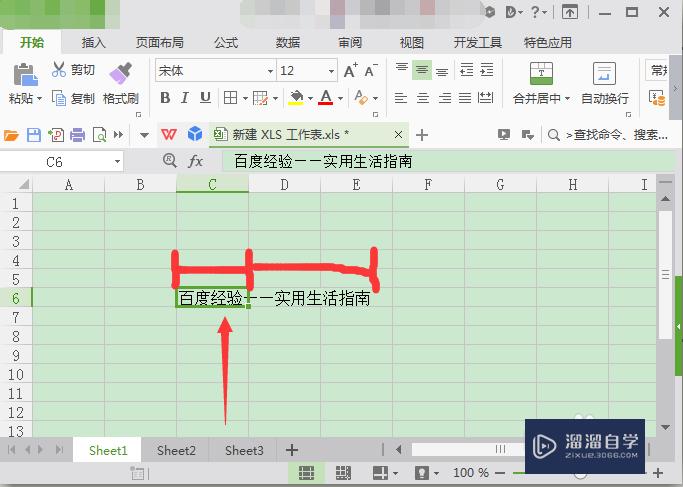Open Paste options dropdown arrow
The height and width of the screenshot is (487, 683).
click(x=39, y=99)
